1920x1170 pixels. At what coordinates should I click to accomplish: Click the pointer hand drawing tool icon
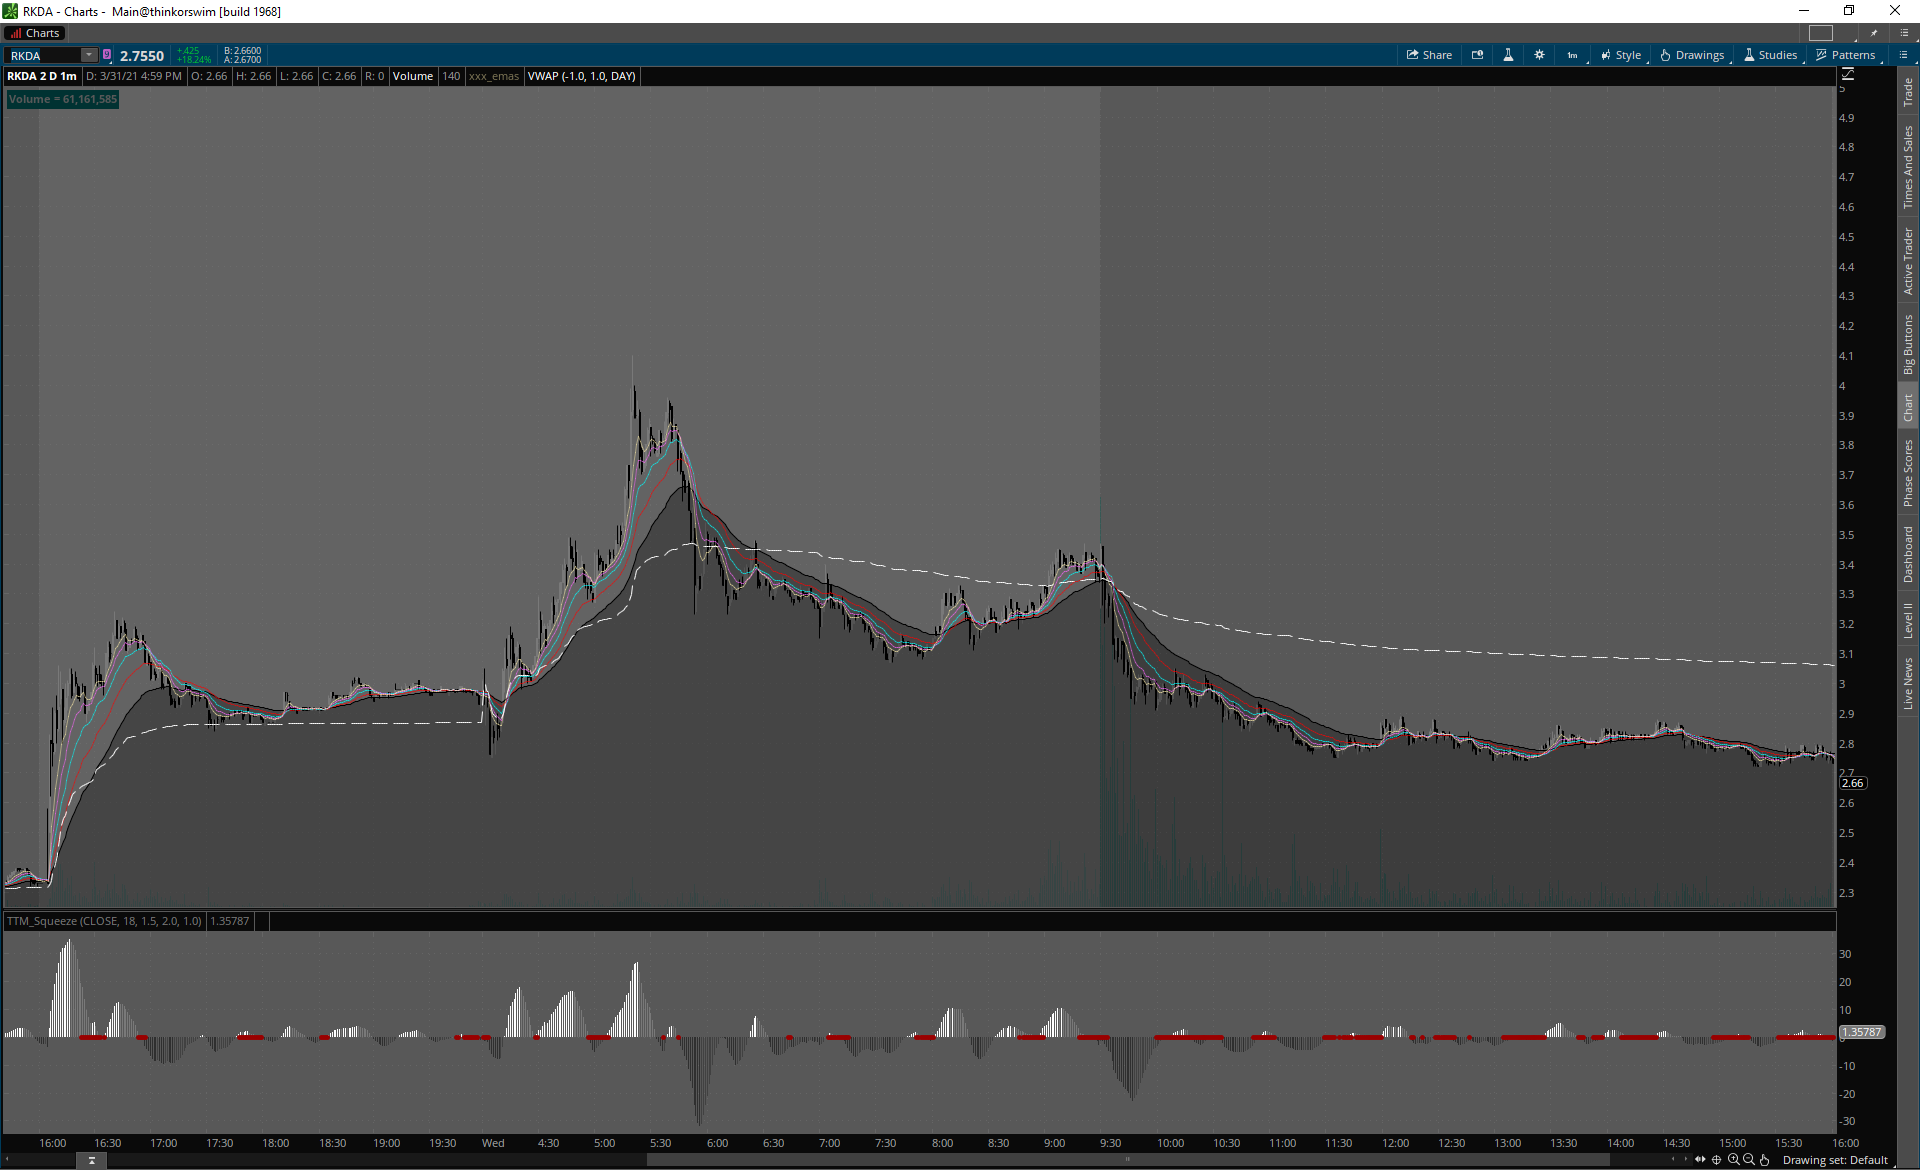(x=1764, y=1160)
